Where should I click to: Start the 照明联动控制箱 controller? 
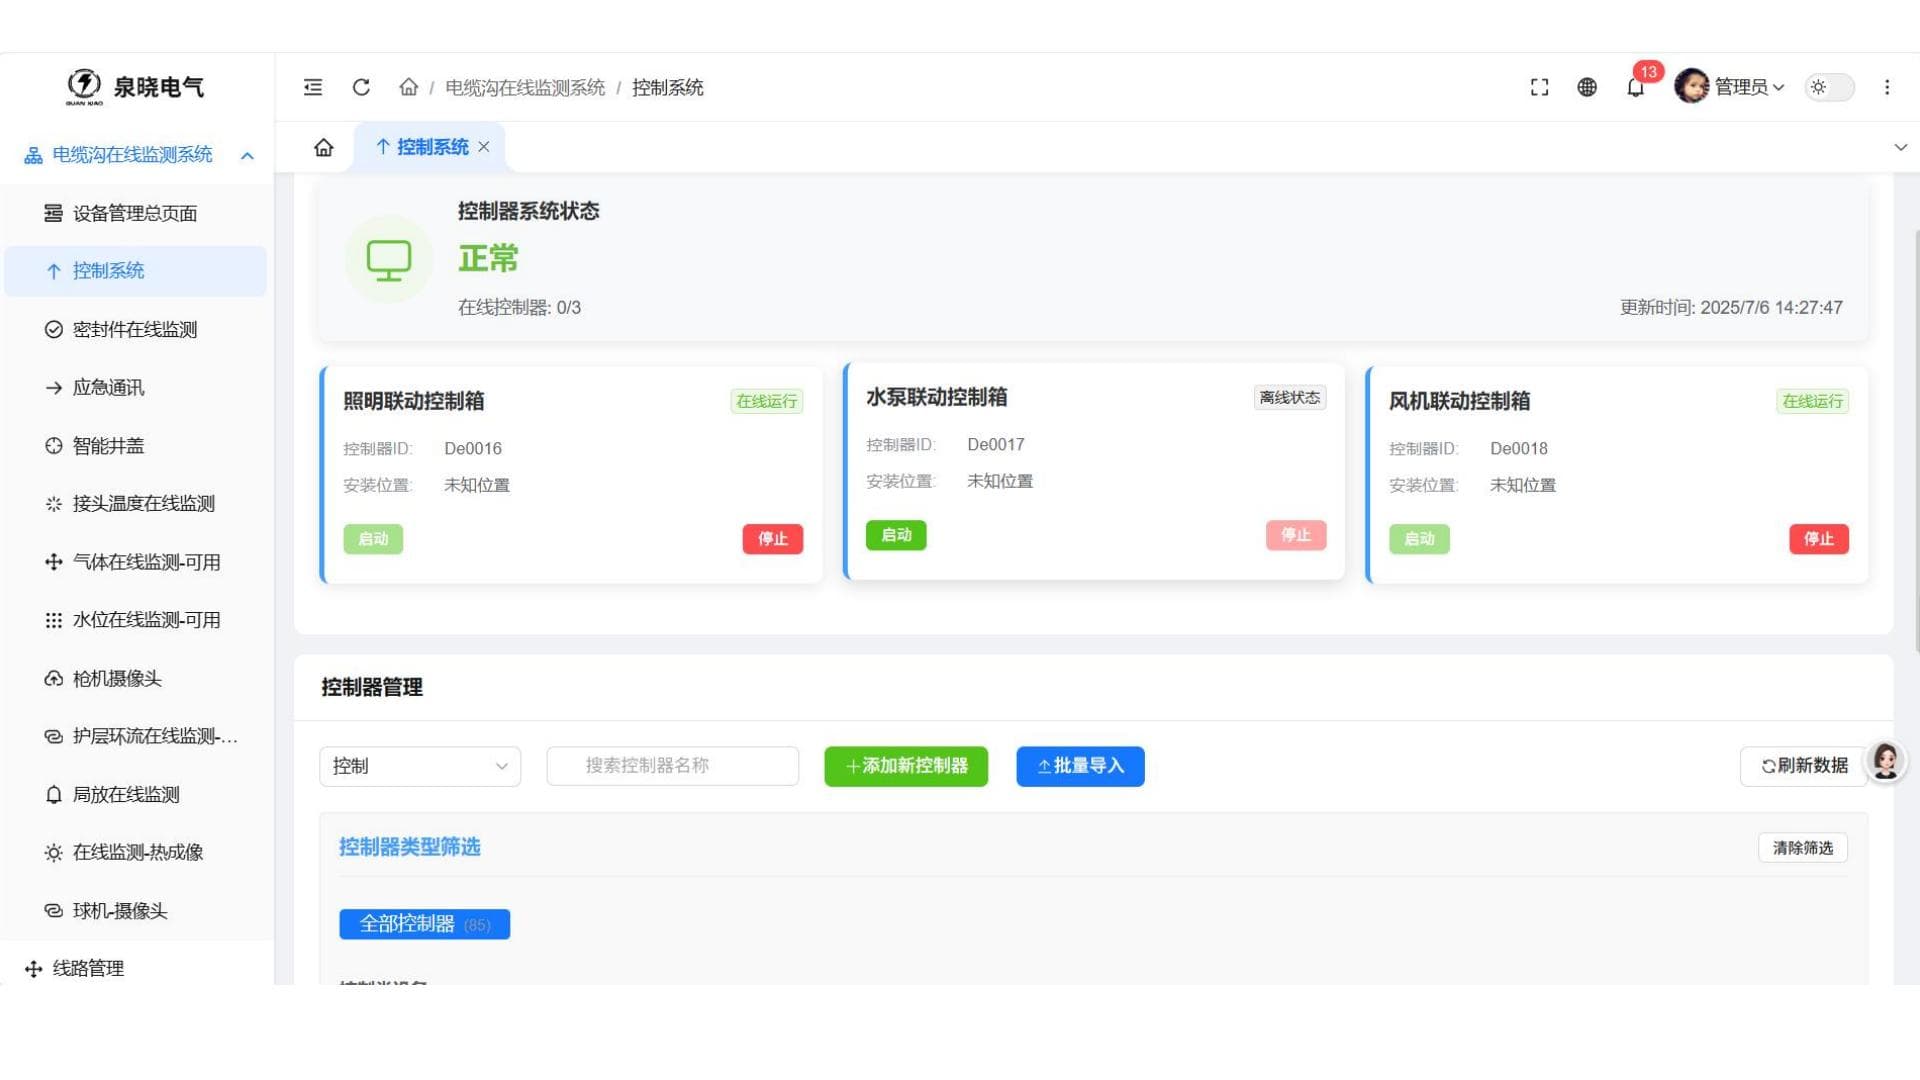(x=373, y=539)
